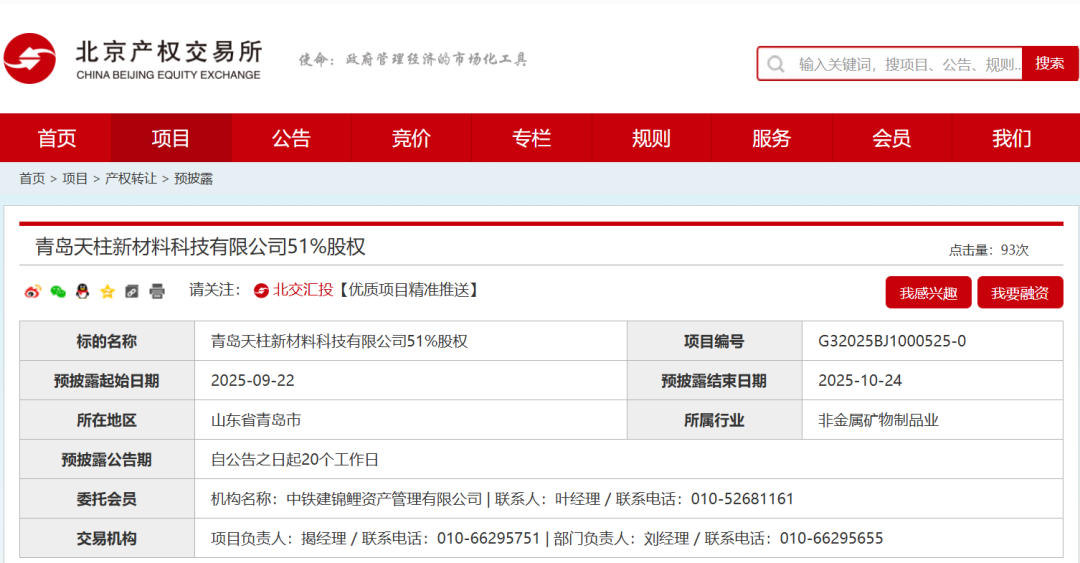Open the 服务 navigation tab
The width and height of the screenshot is (1080, 563).
[x=771, y=138]
